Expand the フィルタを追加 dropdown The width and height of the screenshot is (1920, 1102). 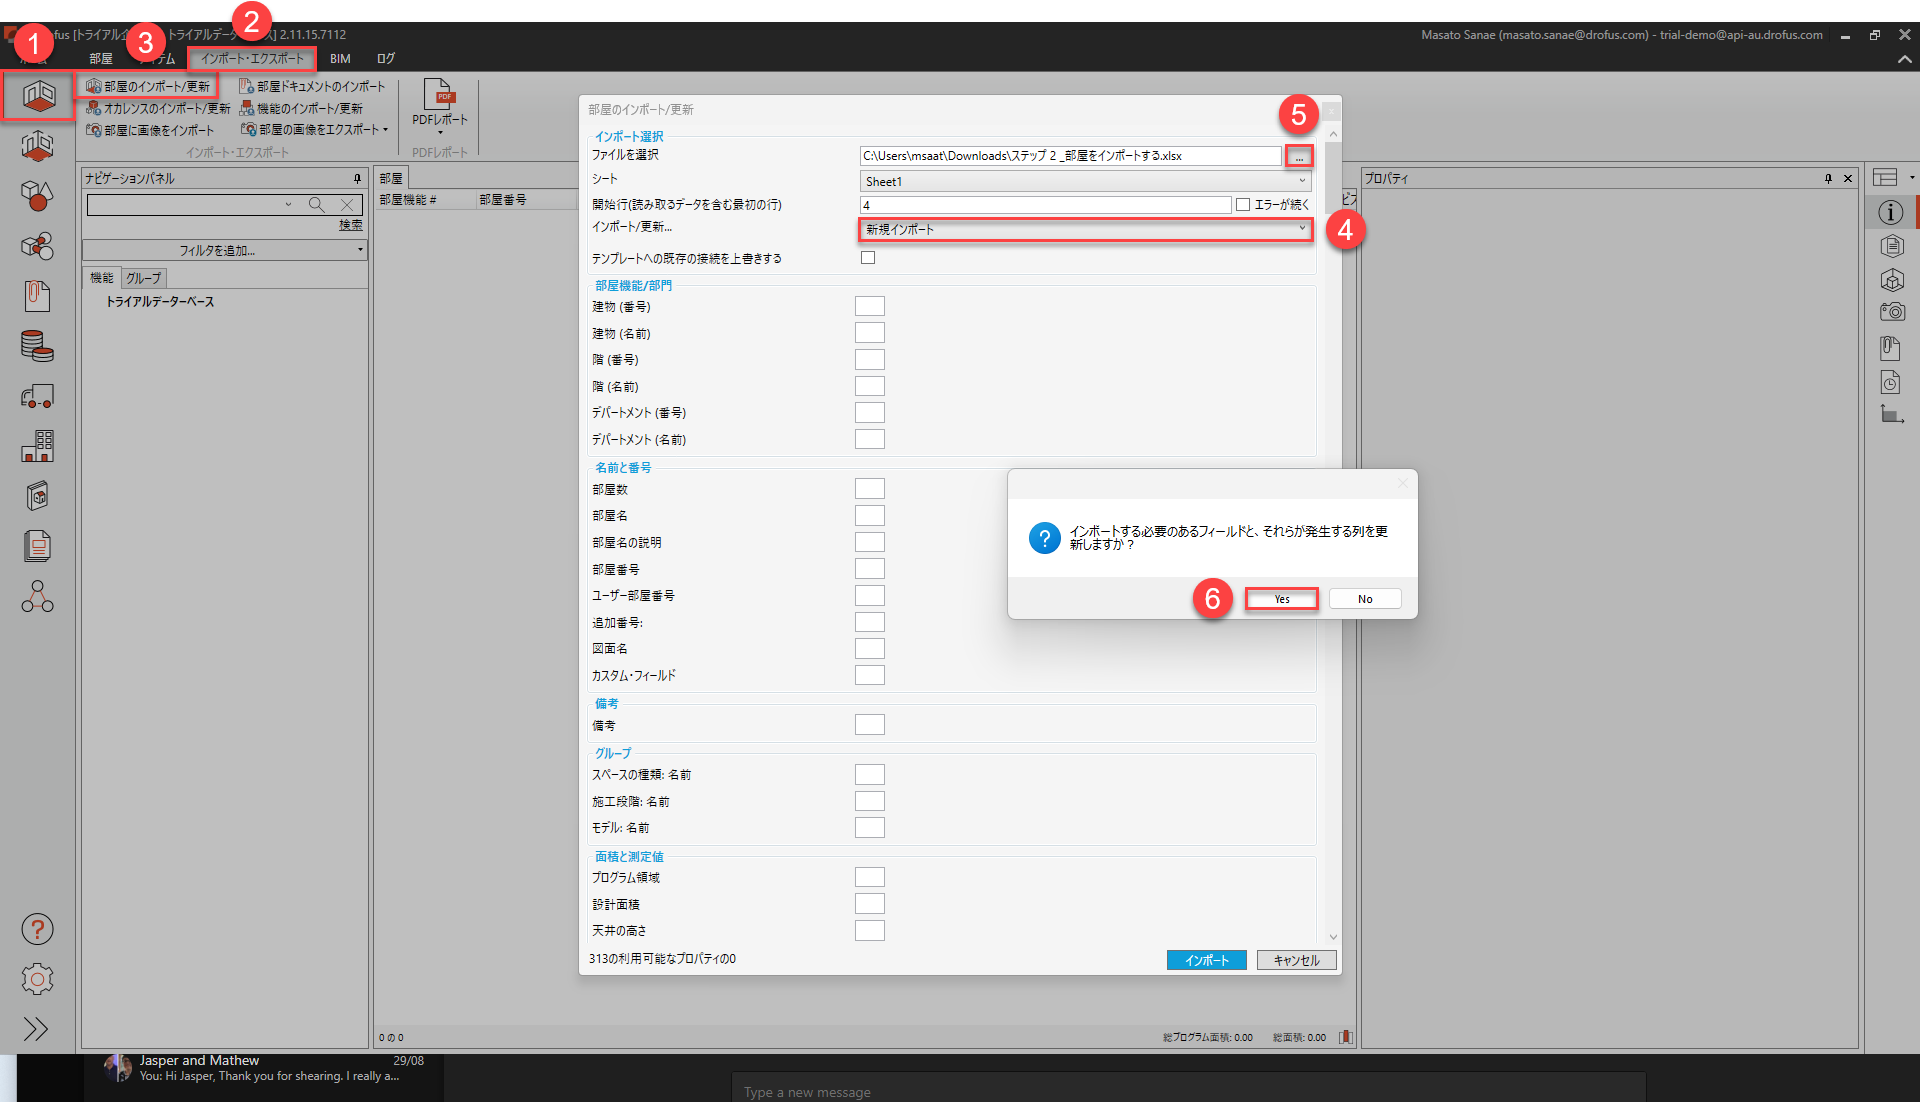click(x=224, y=250)
